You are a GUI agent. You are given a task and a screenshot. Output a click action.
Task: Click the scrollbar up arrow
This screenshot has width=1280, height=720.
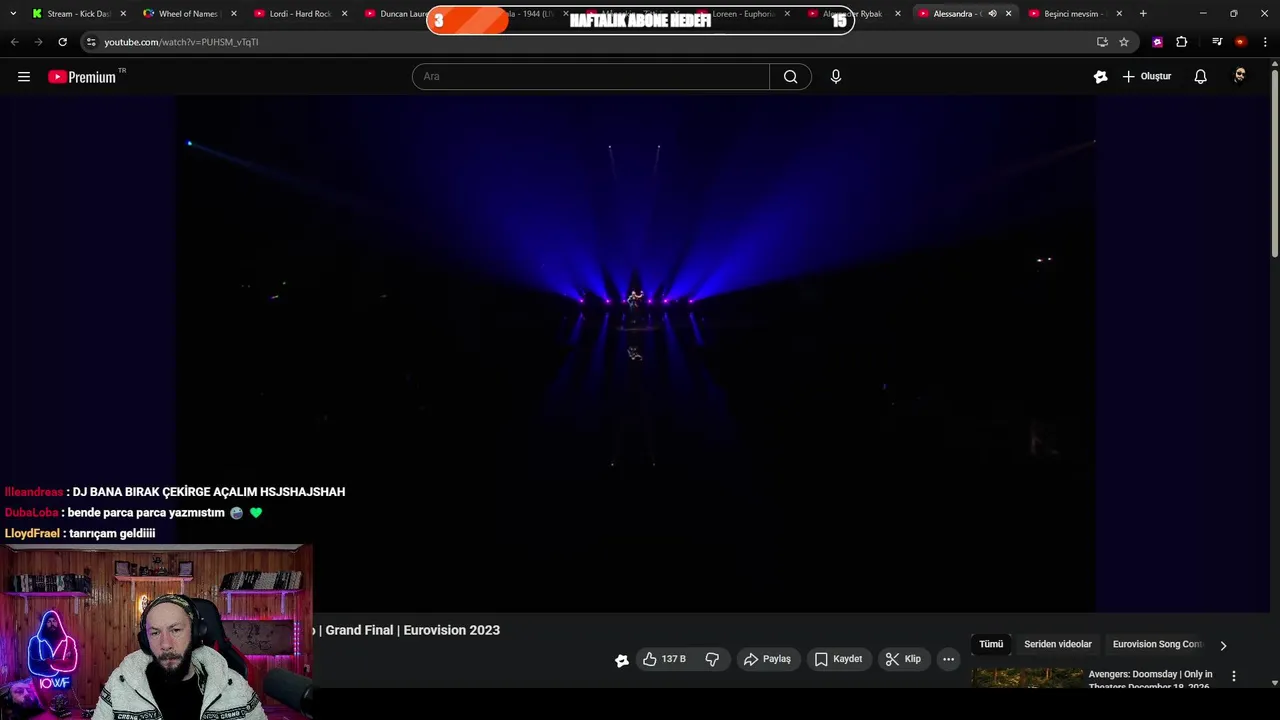[x=1274, y=65]
